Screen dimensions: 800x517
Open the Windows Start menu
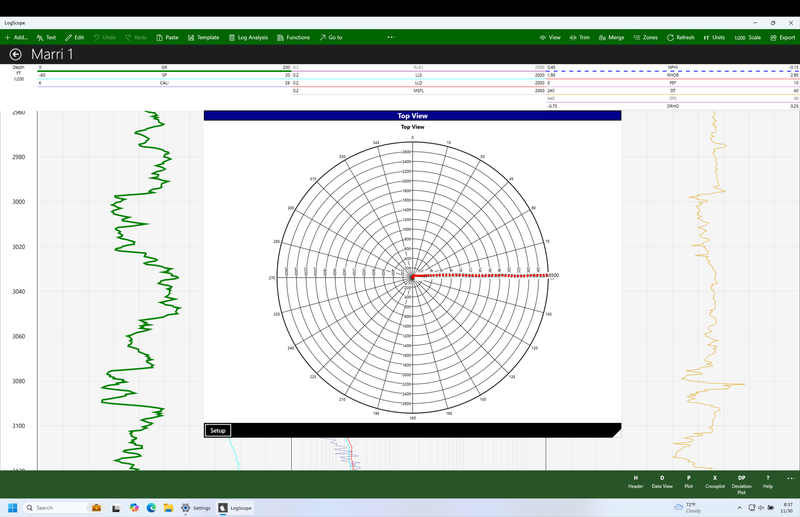tap(13, 508)
